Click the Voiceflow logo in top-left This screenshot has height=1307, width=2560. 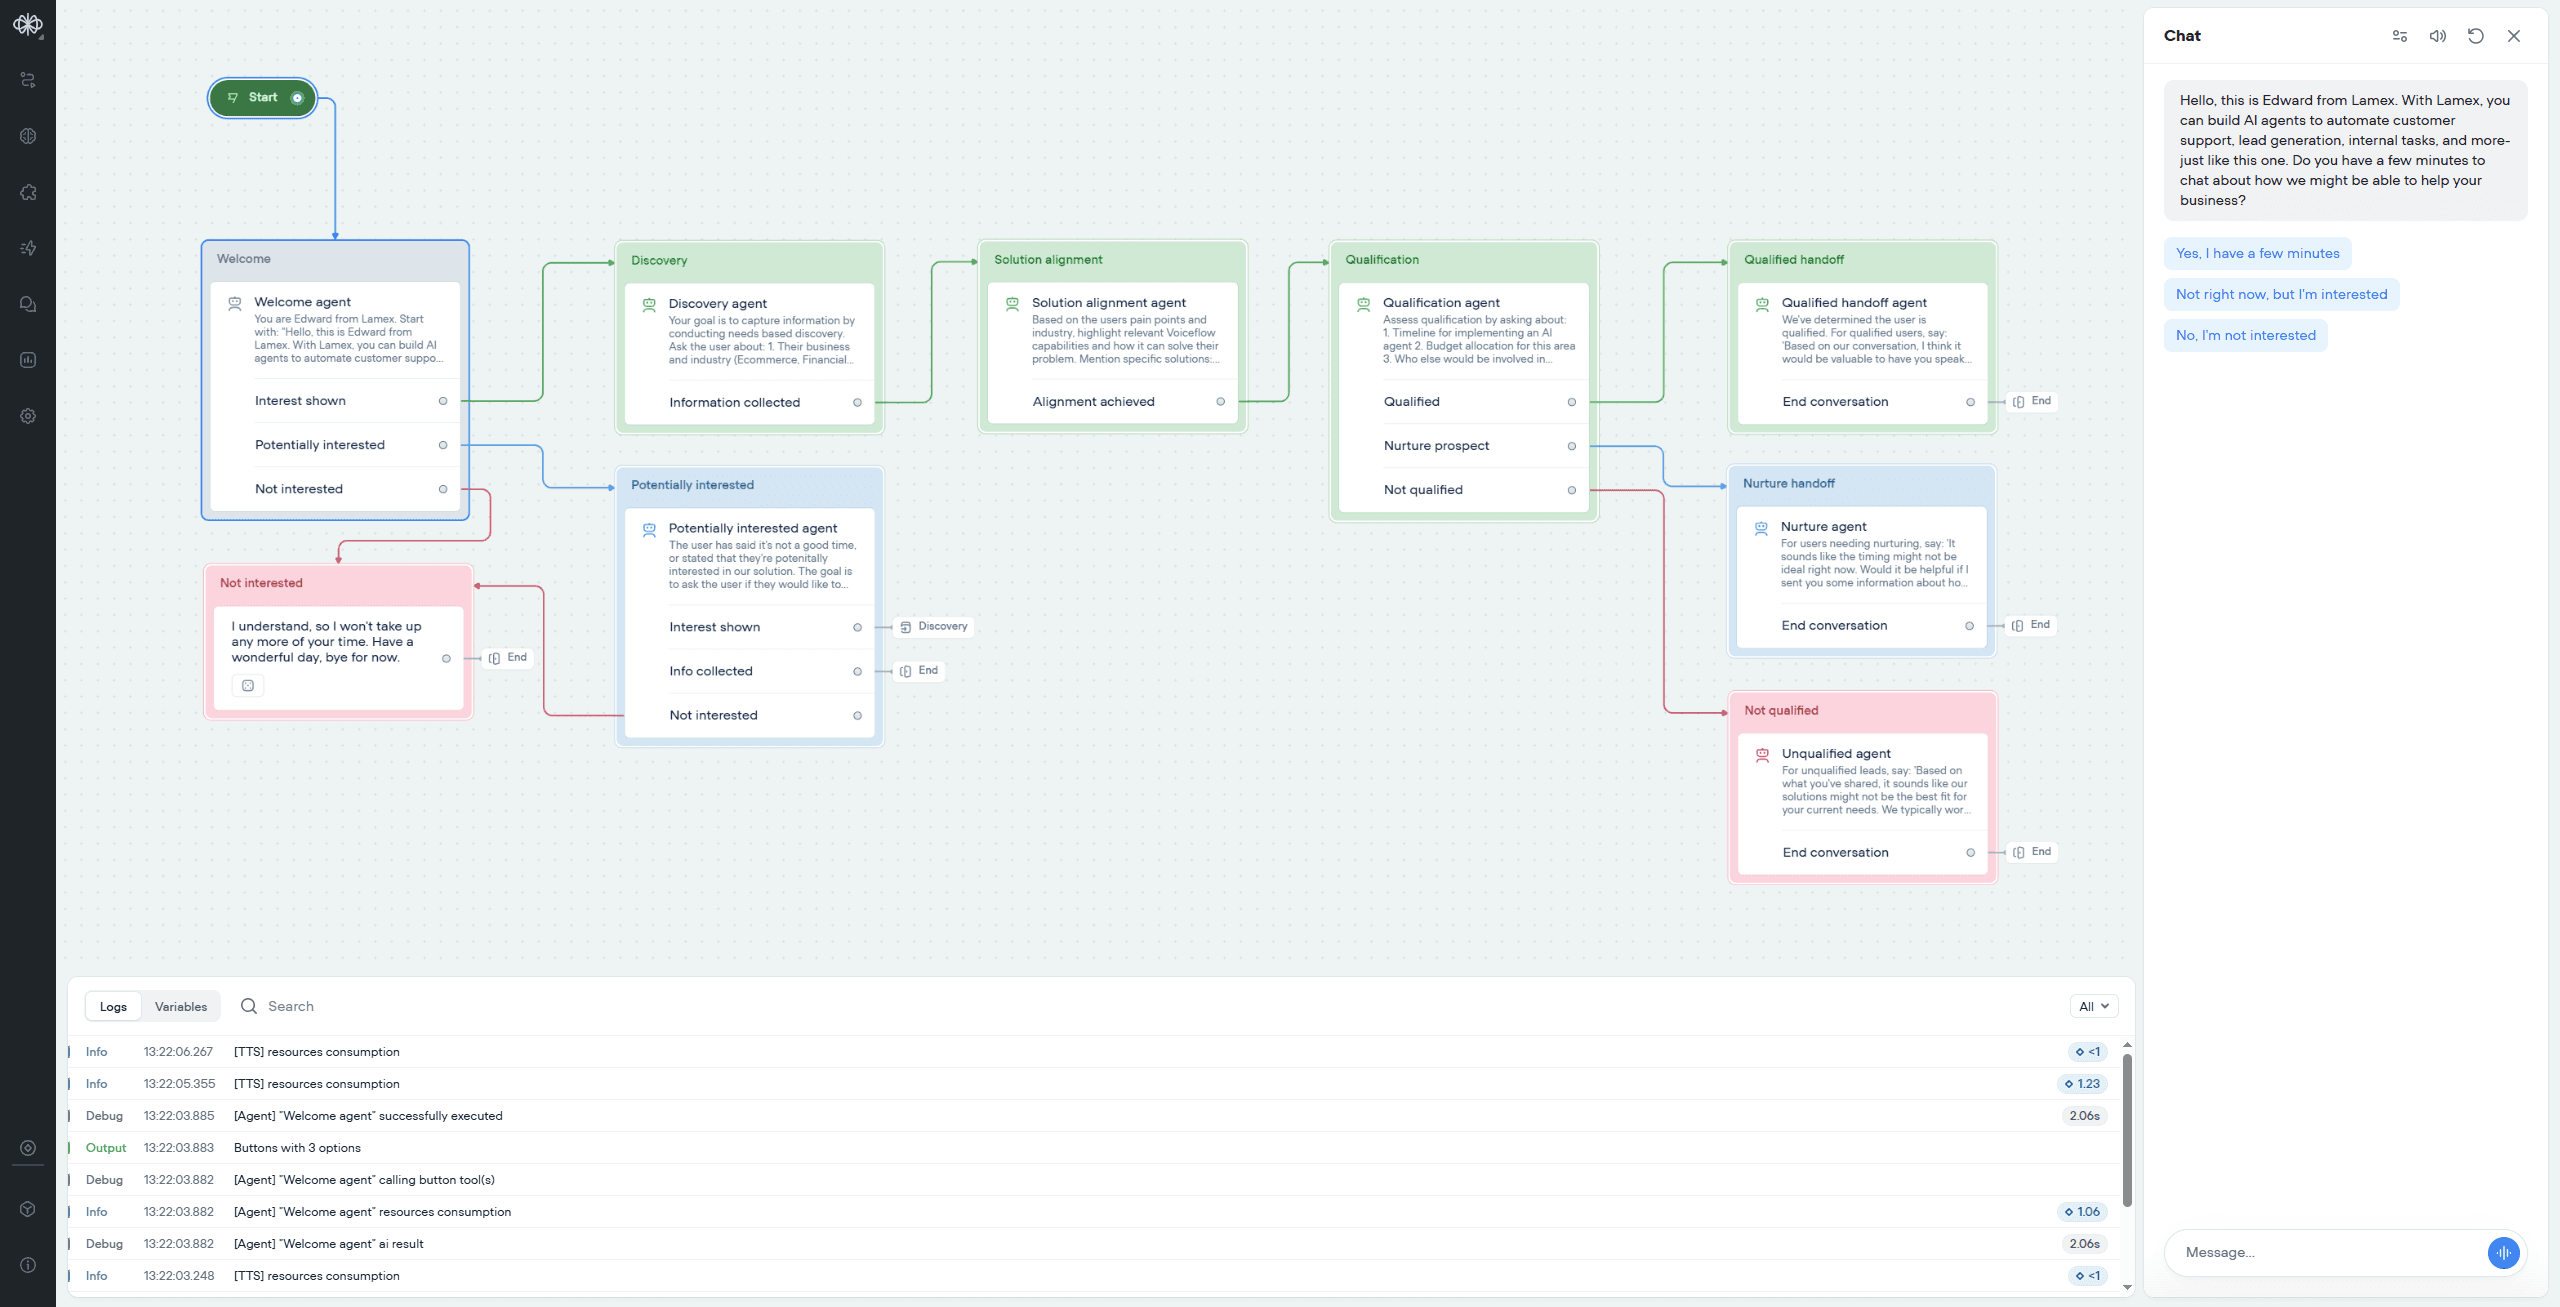click(28, 24)
